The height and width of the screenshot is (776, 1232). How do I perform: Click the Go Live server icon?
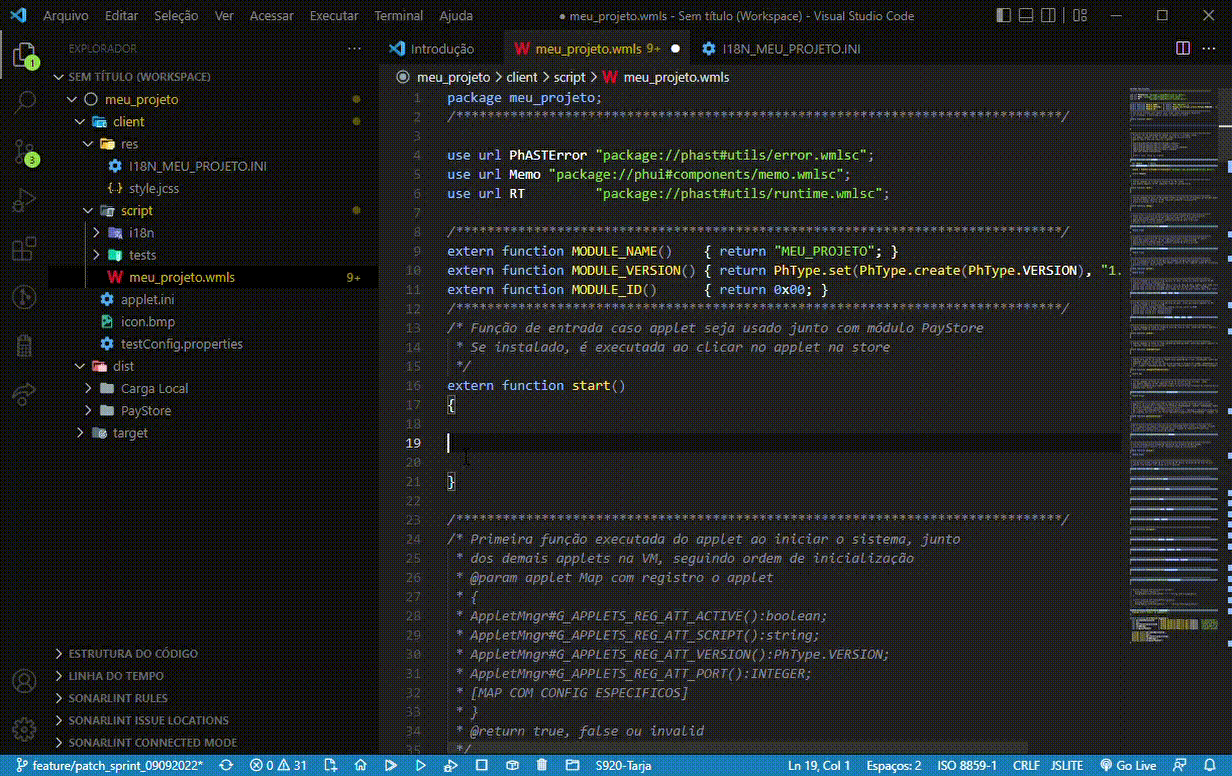tap(1121, 764)
